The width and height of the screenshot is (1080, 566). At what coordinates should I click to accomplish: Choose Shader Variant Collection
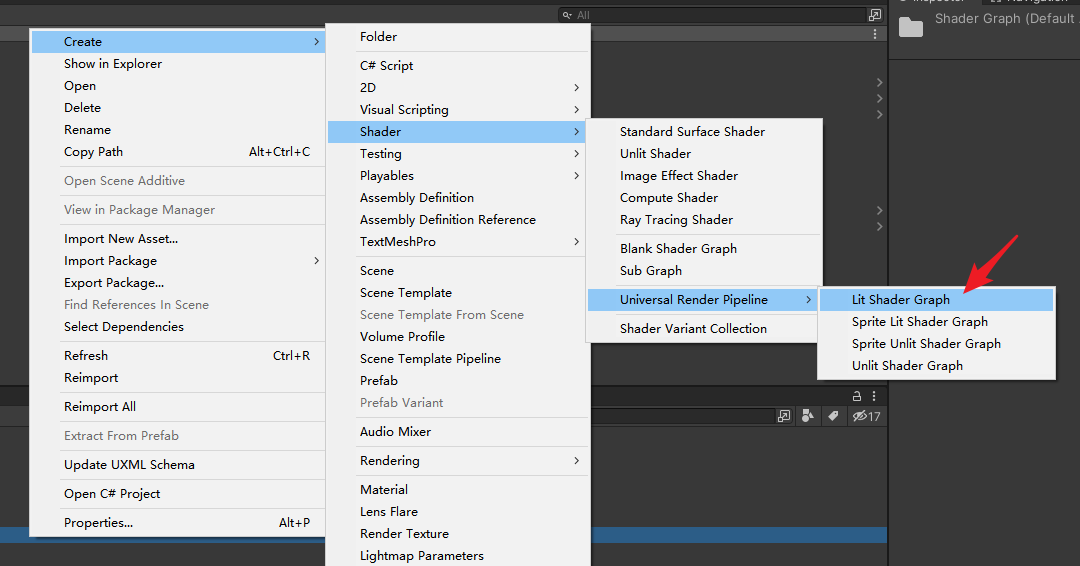click(704, 328)
